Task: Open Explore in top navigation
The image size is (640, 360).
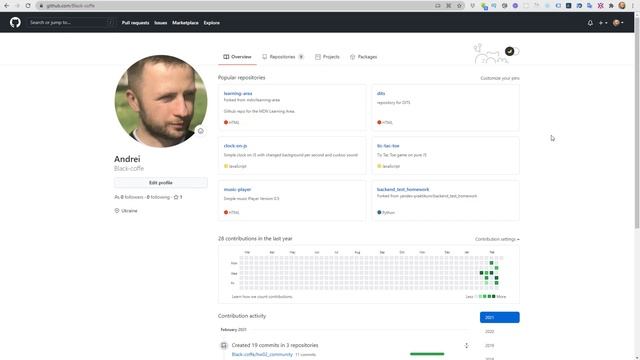Action: 212,23
